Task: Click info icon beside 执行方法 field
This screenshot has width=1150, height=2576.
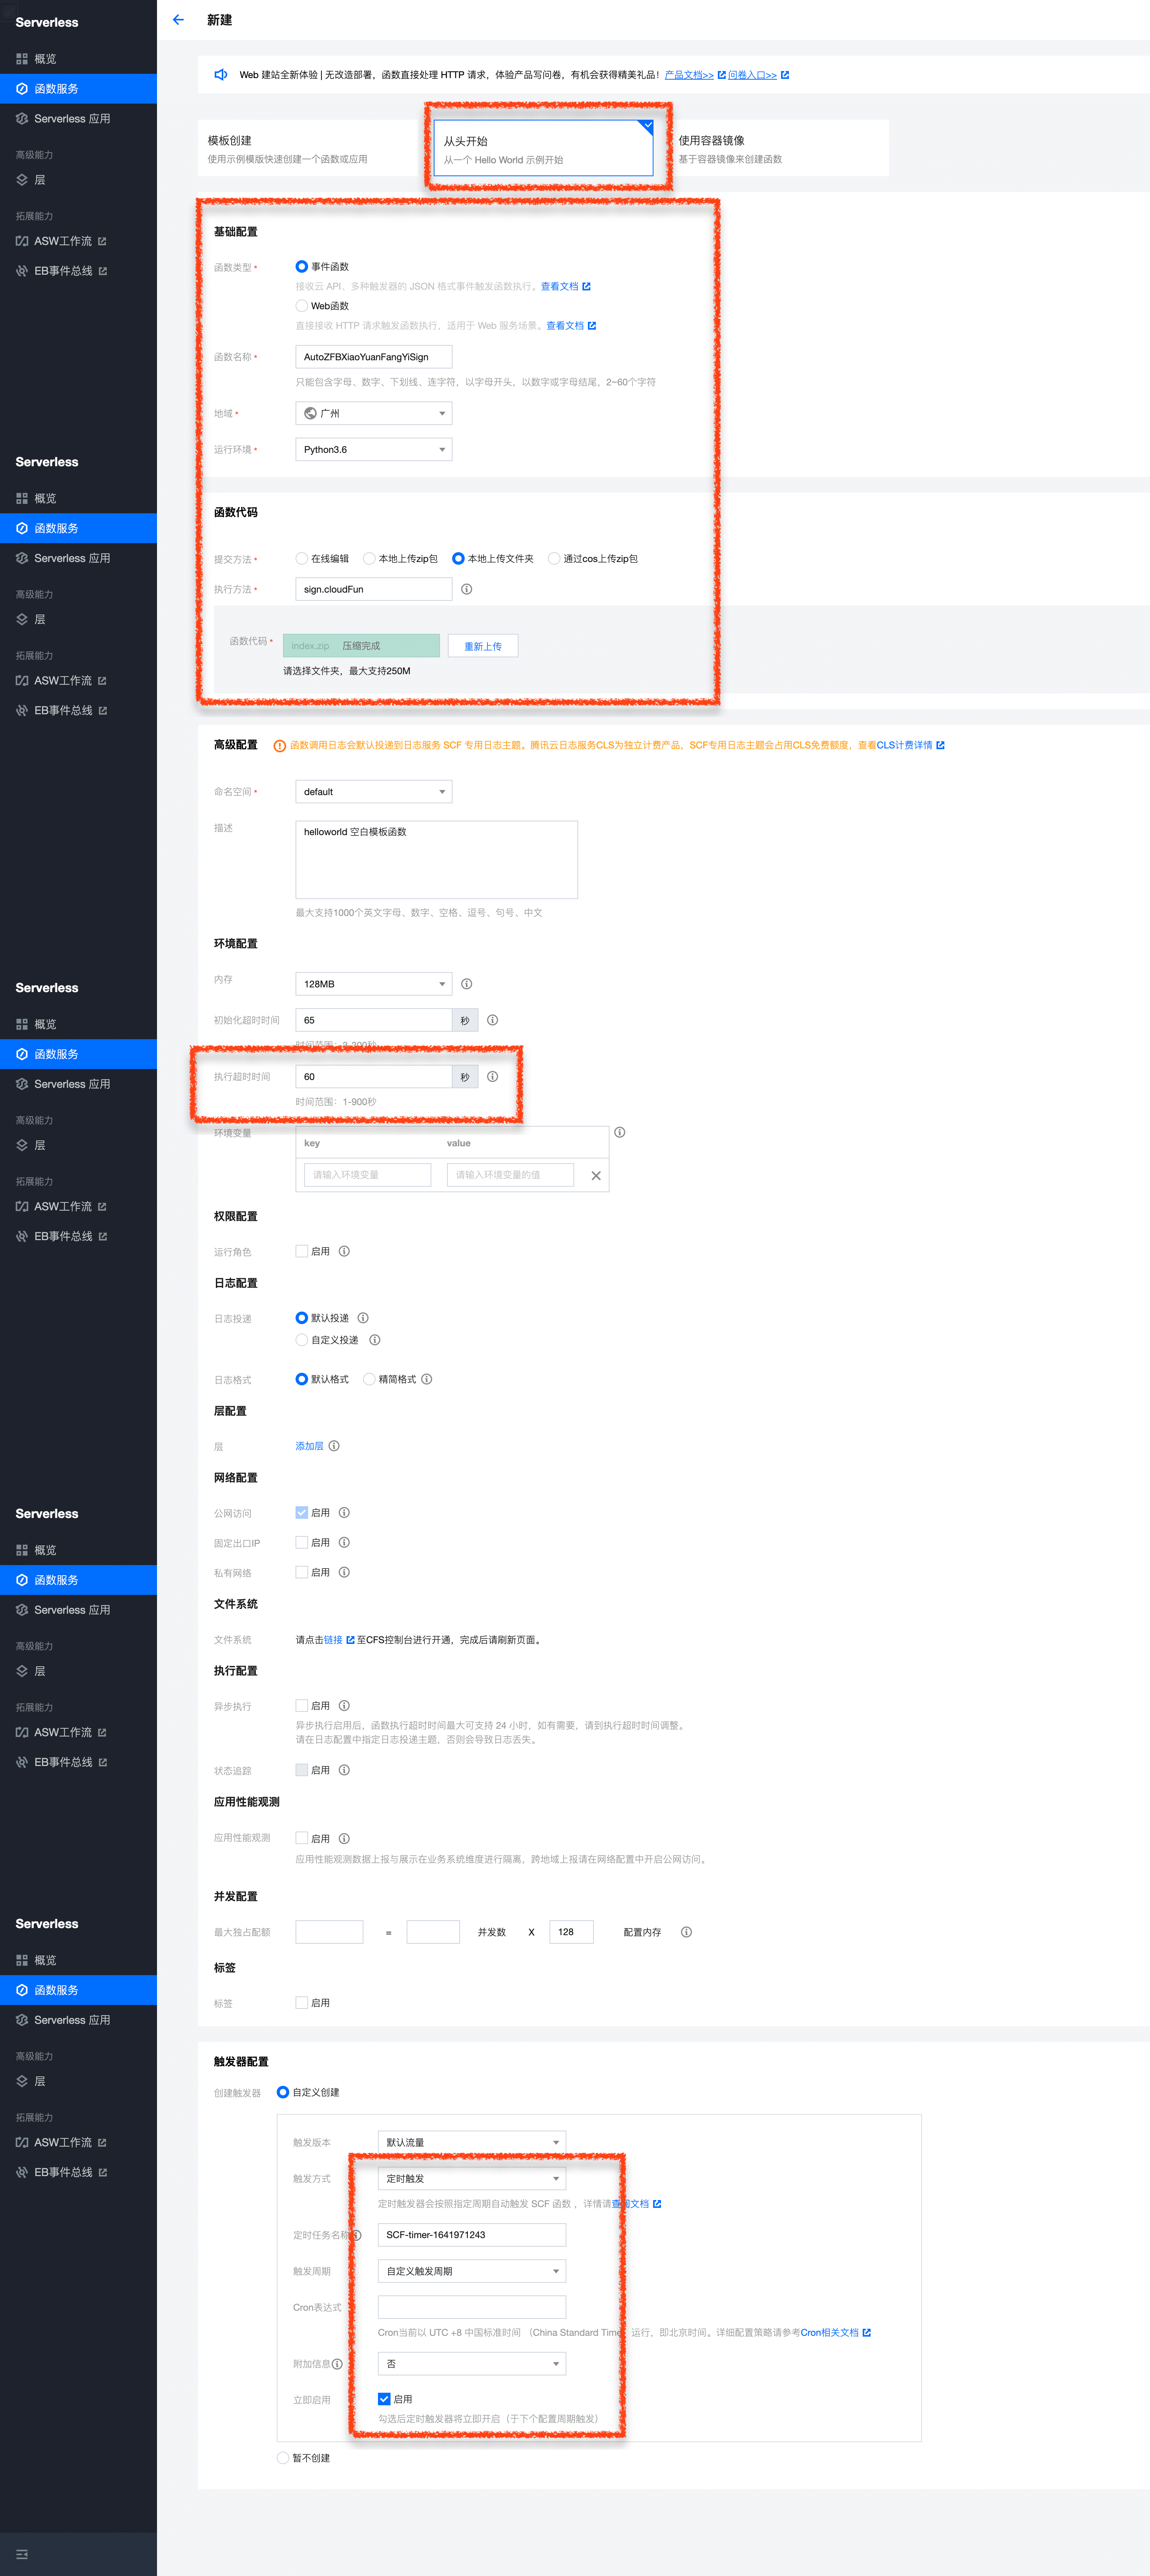Action: pos(466,589)
